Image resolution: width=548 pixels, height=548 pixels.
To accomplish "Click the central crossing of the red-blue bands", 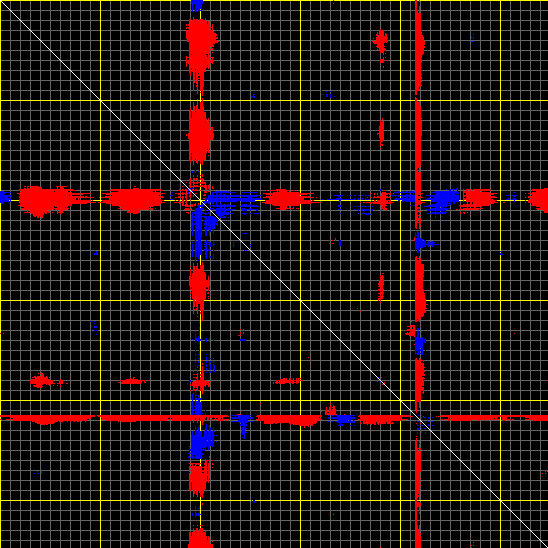I will pyautogui.click(x=201, y=201).
